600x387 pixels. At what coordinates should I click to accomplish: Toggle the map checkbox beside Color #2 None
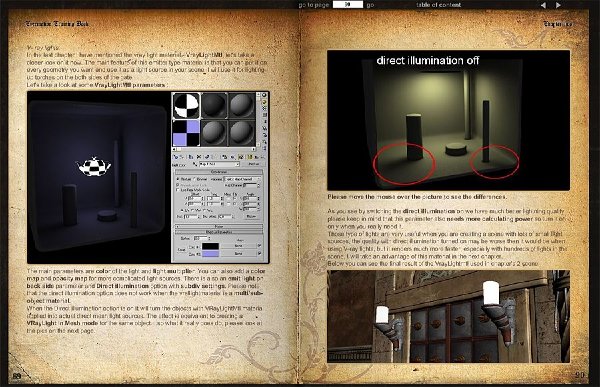[x=259, y=253]
